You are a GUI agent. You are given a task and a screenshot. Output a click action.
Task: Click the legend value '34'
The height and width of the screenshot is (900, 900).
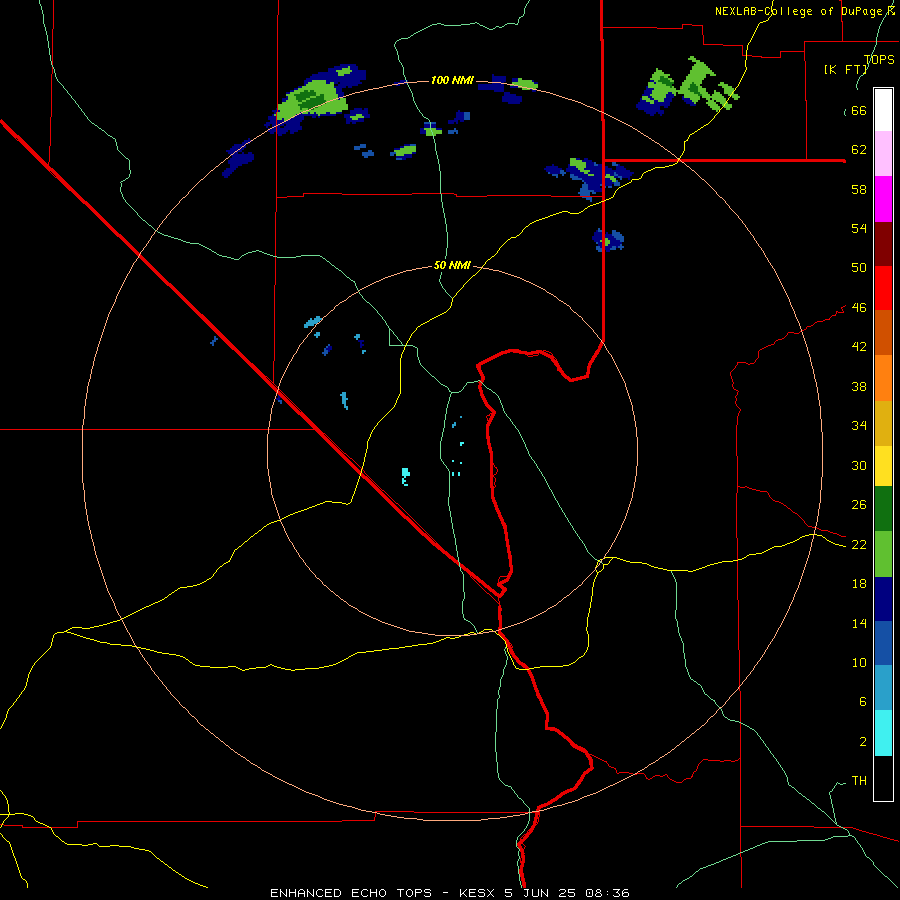click(859, 426)
